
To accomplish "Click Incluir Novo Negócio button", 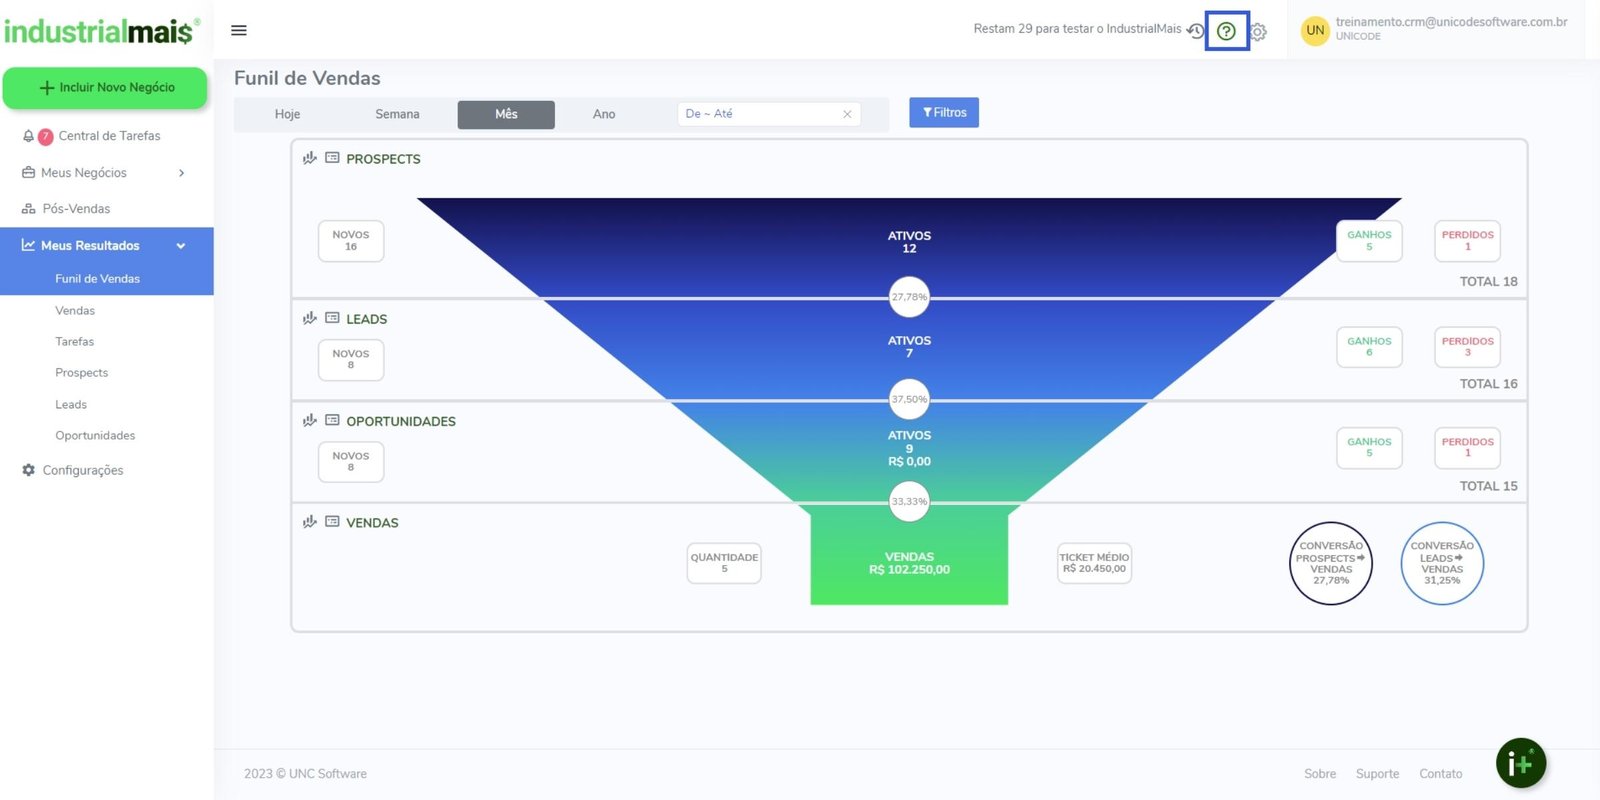I will pyautogui.click(x=105, y=88).
